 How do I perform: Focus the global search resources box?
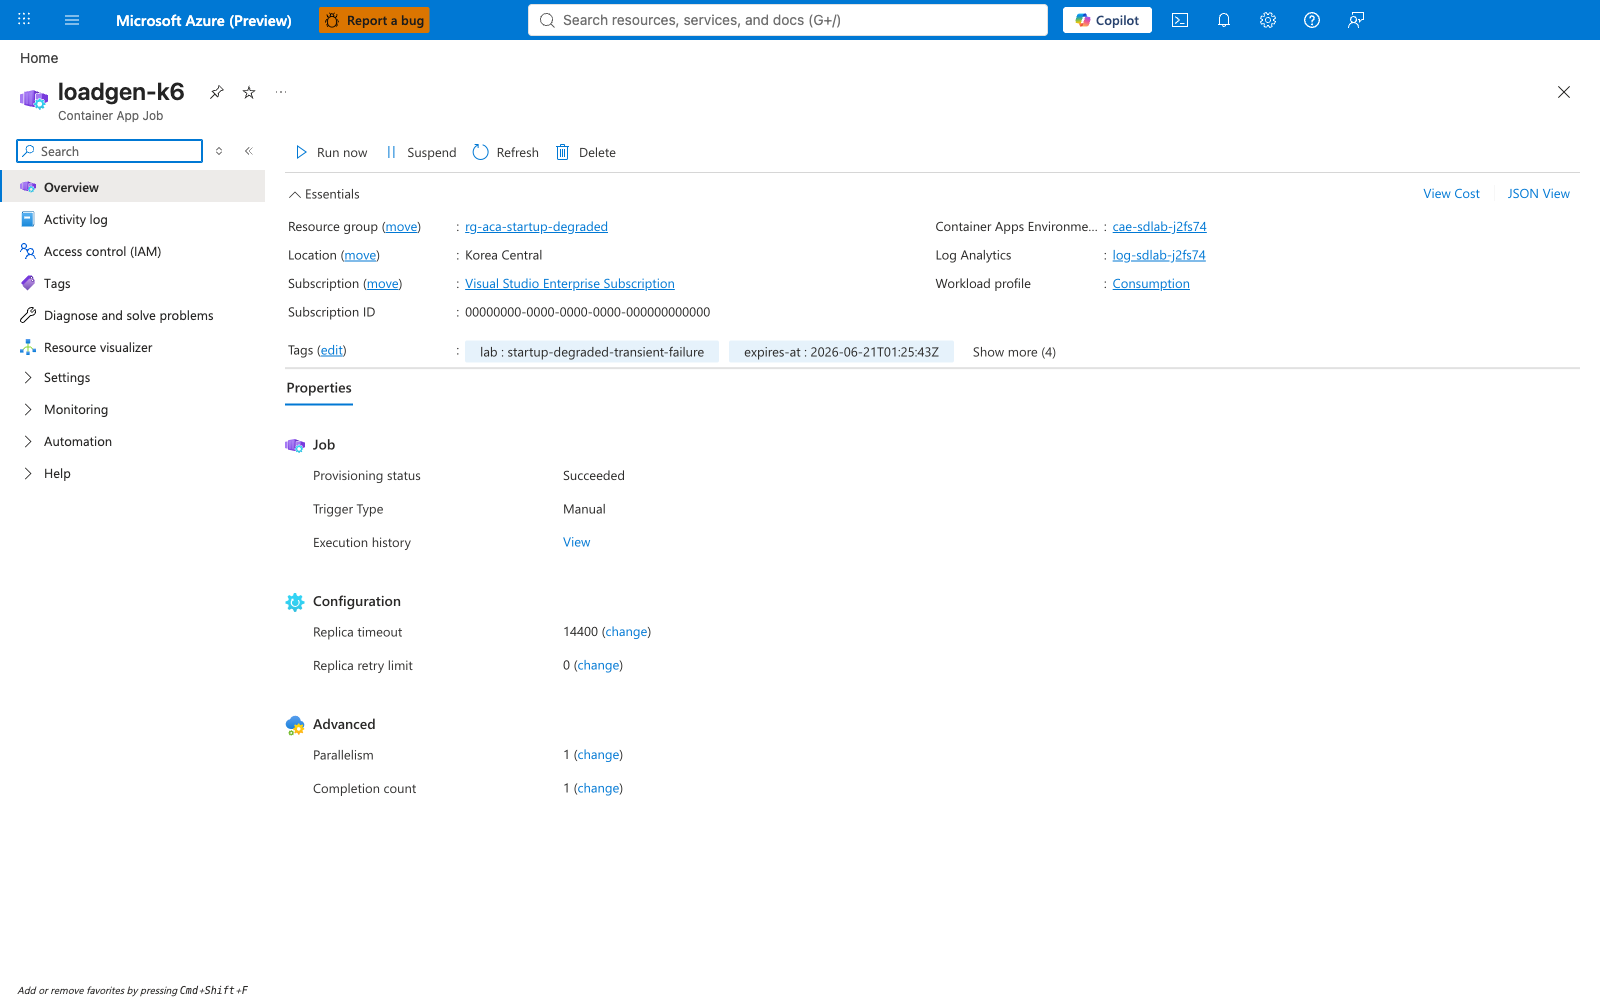tap(788, 20)
